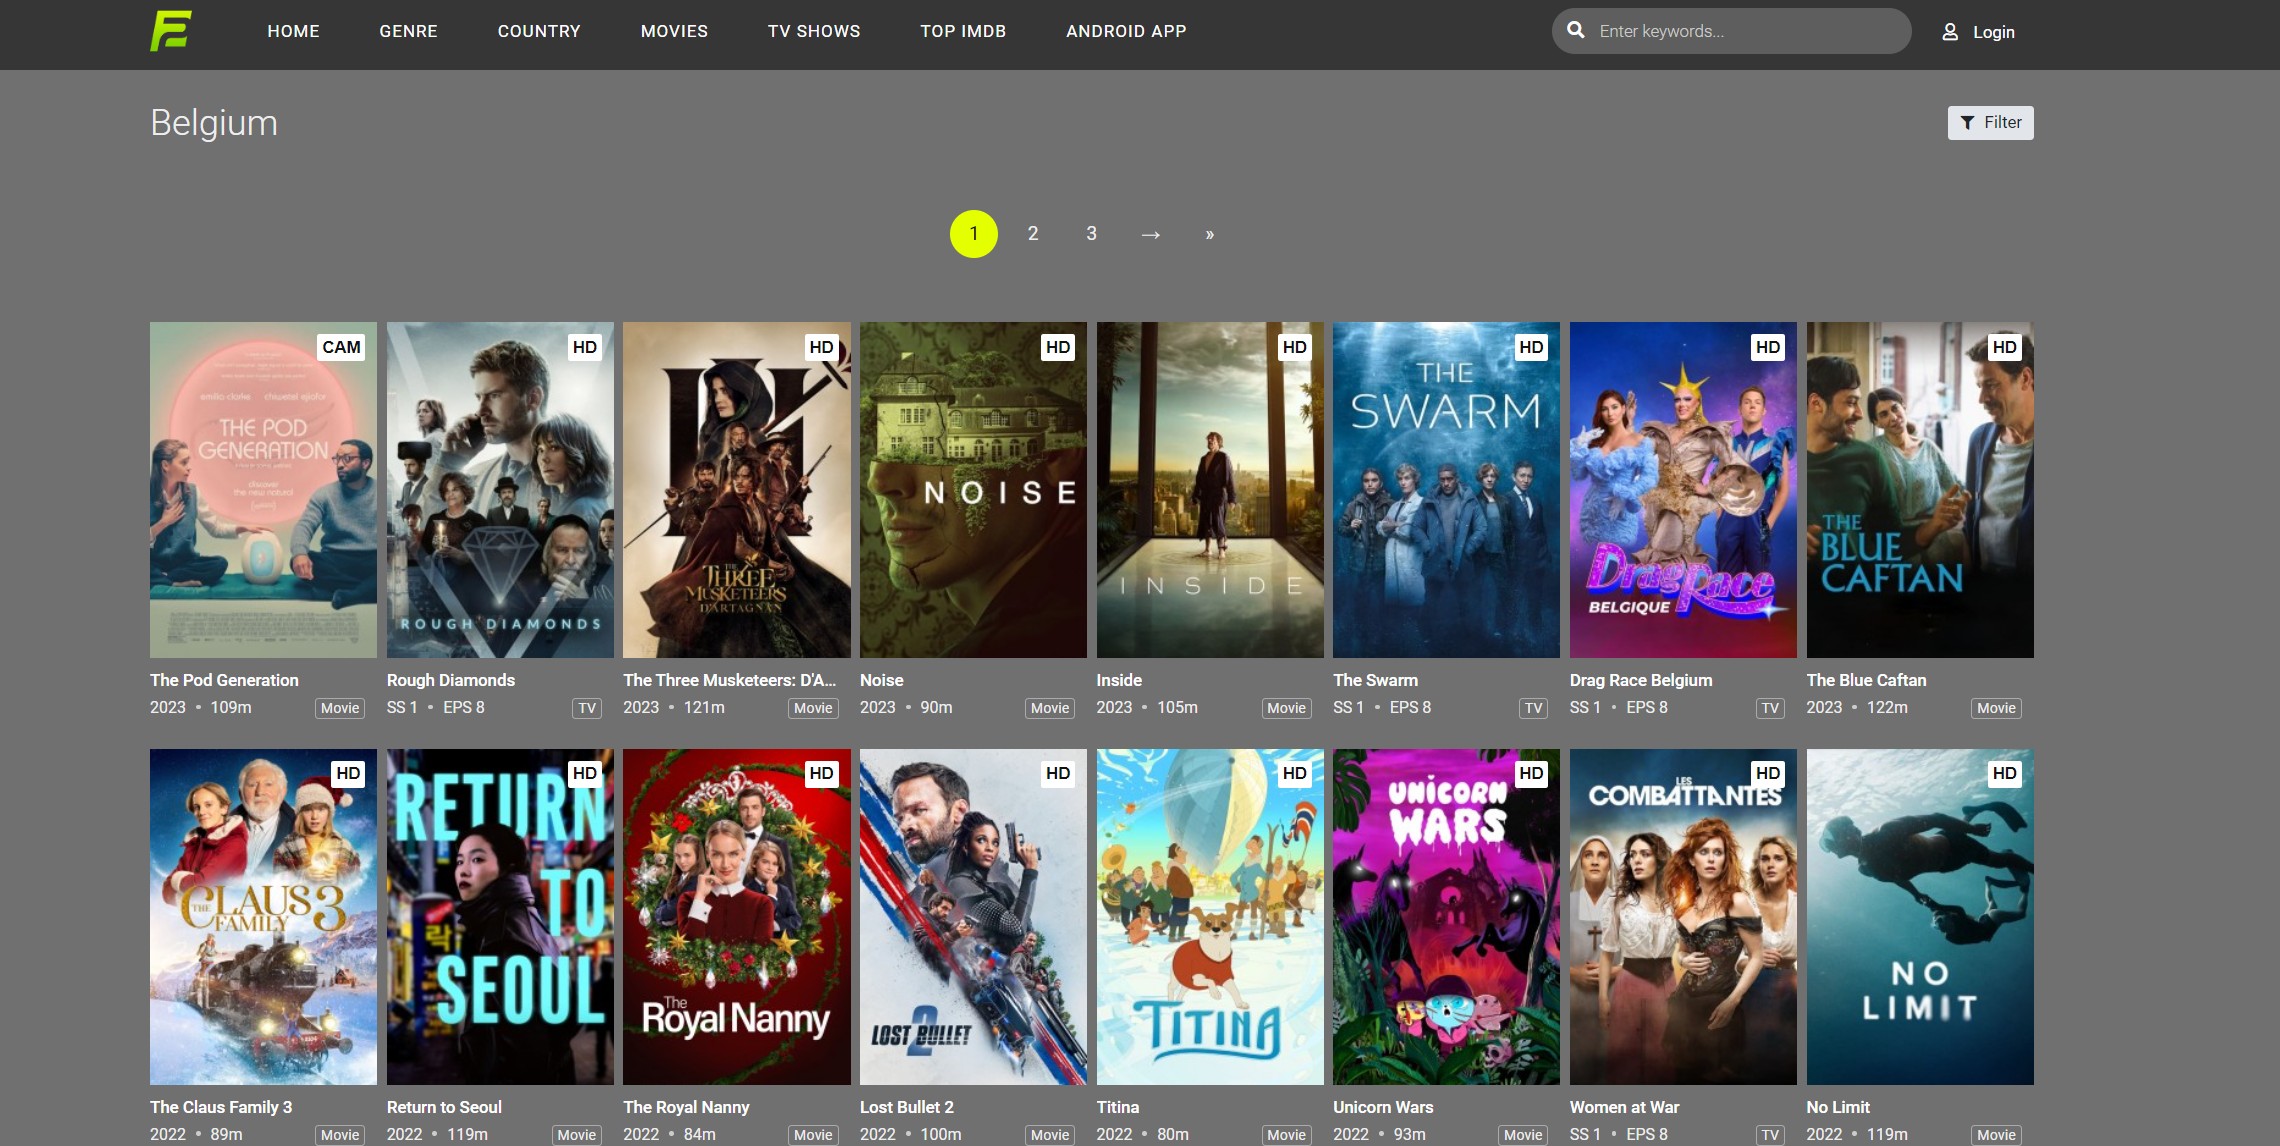Click The Blue Caftan title link
Image resolution: width=2280 pixels, height=1146 pixels.
click(1866, 680)
